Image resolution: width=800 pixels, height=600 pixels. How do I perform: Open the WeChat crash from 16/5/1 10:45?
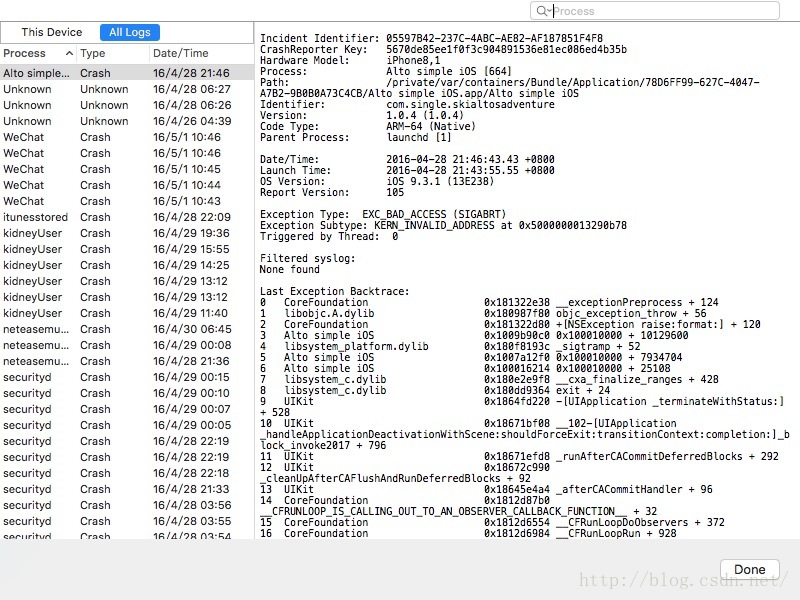tap(127, 169)
